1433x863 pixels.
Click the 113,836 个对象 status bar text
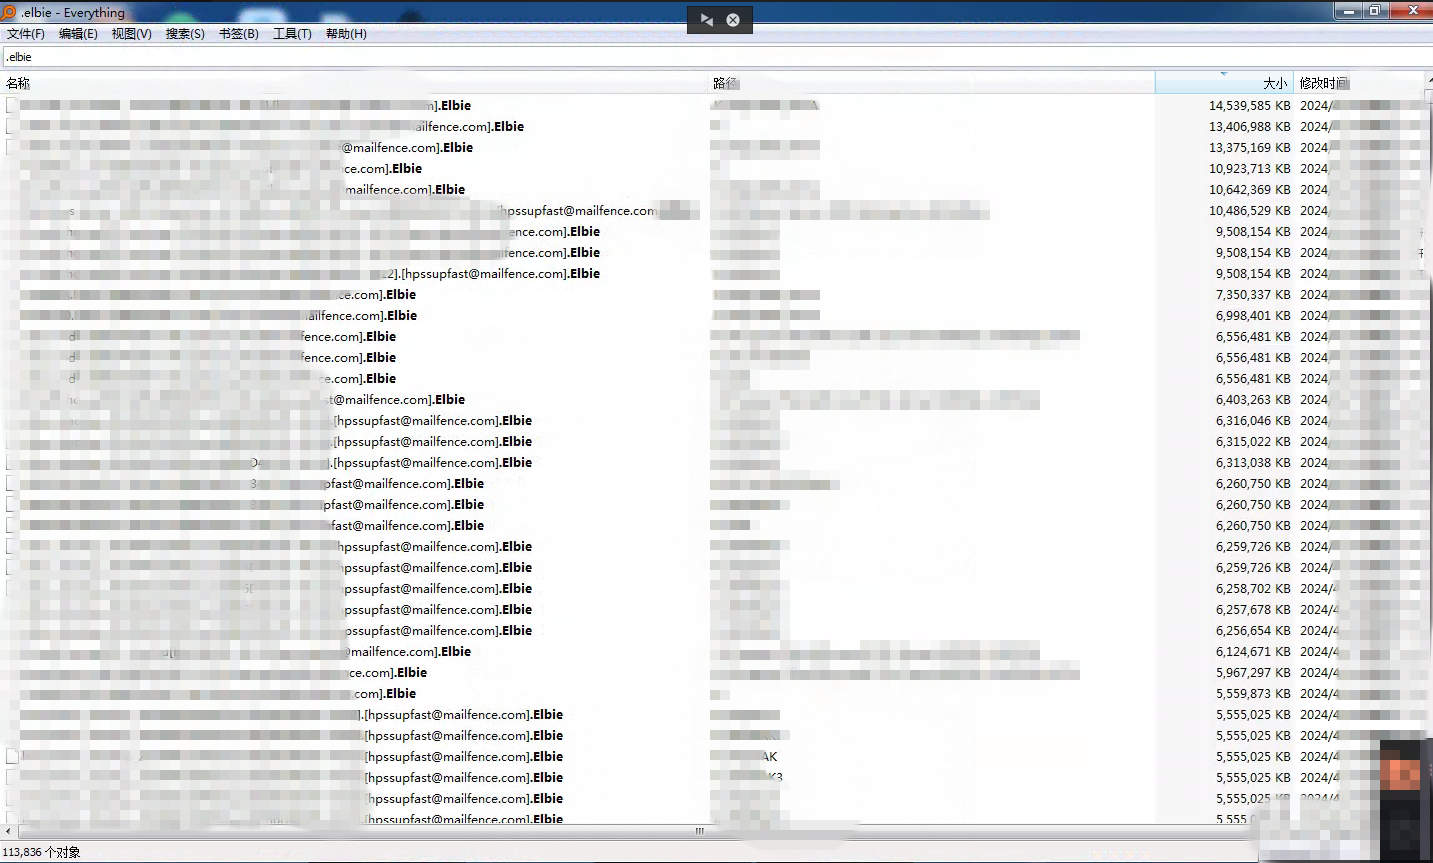(42, 852)
